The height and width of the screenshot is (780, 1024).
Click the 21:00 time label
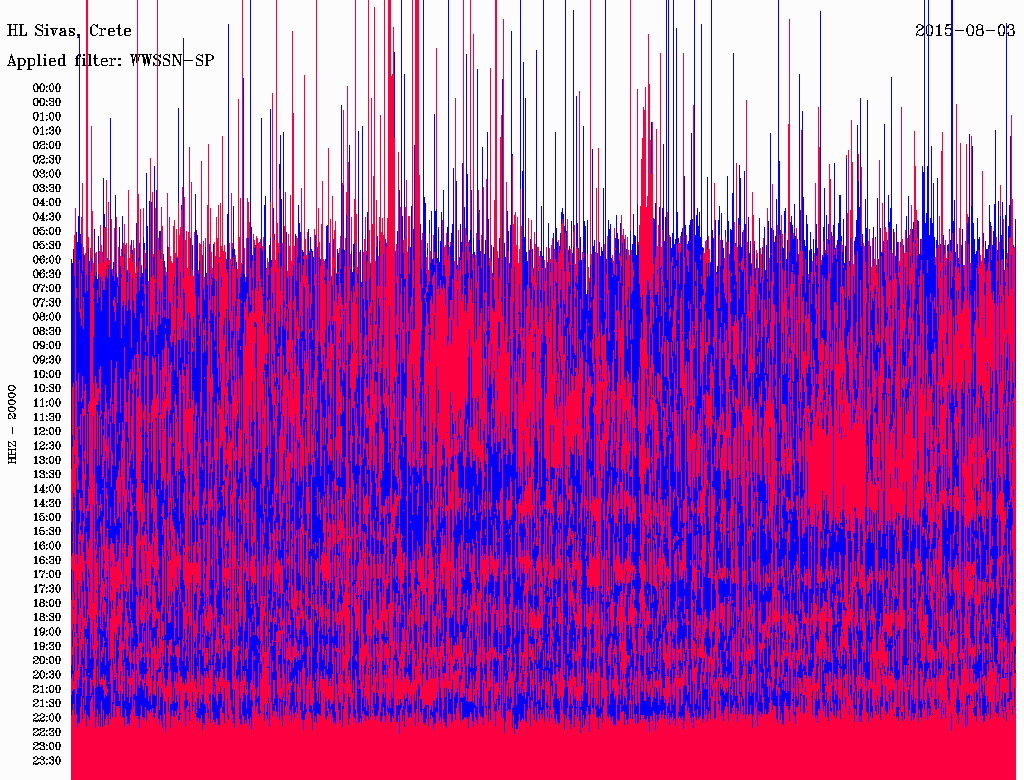click(x=47, y=689)
